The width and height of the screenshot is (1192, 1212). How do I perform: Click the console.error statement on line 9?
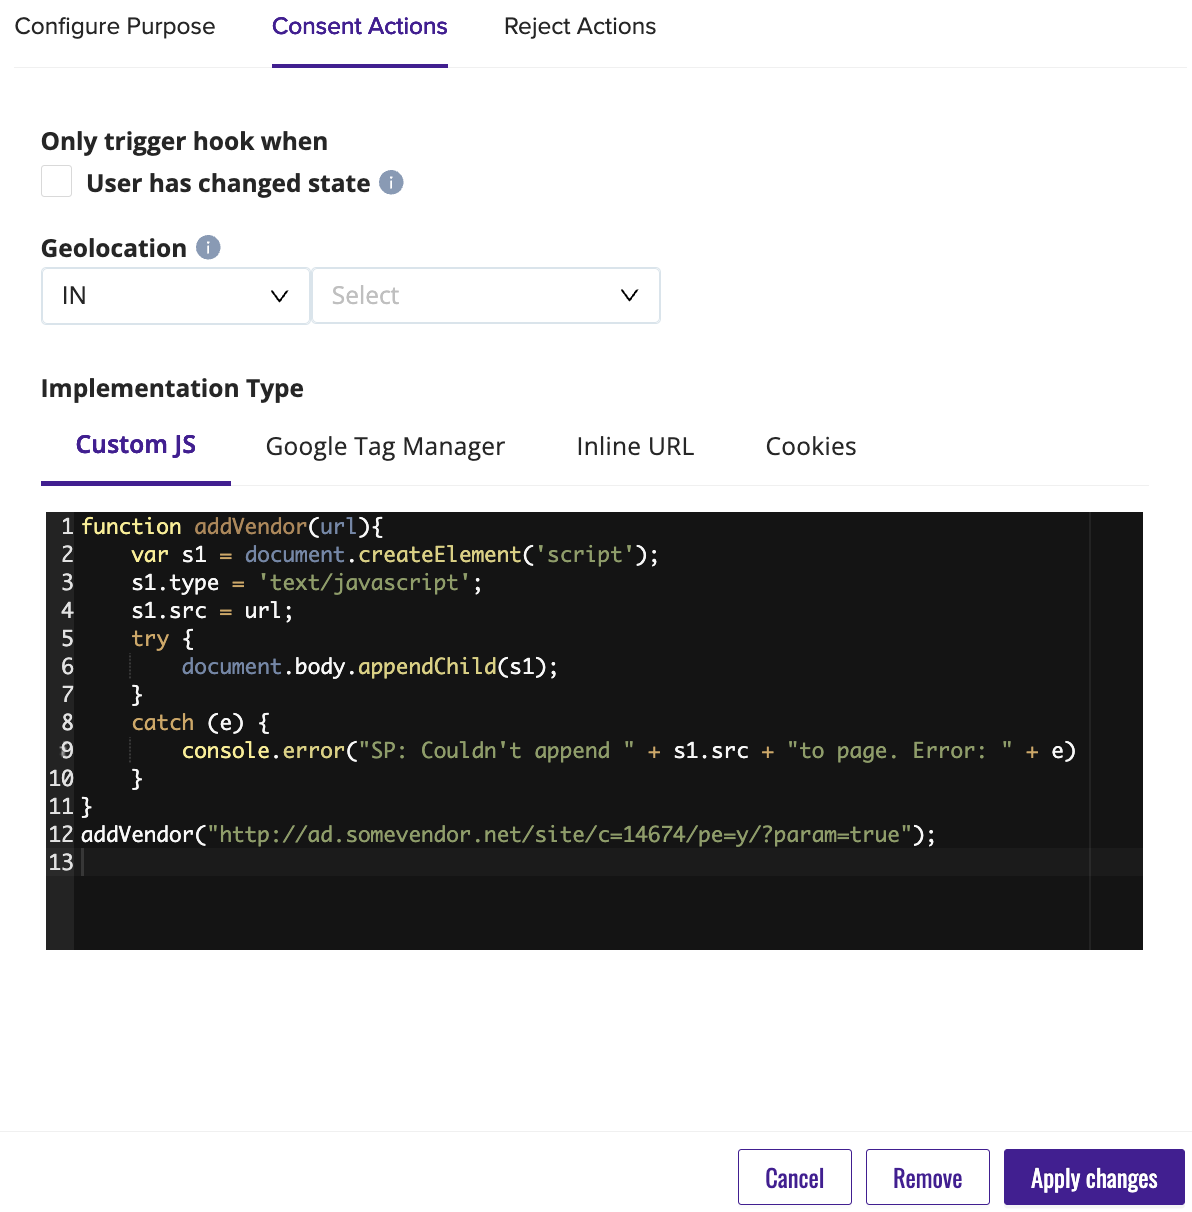pyautogui.click(x=262, y=751)
